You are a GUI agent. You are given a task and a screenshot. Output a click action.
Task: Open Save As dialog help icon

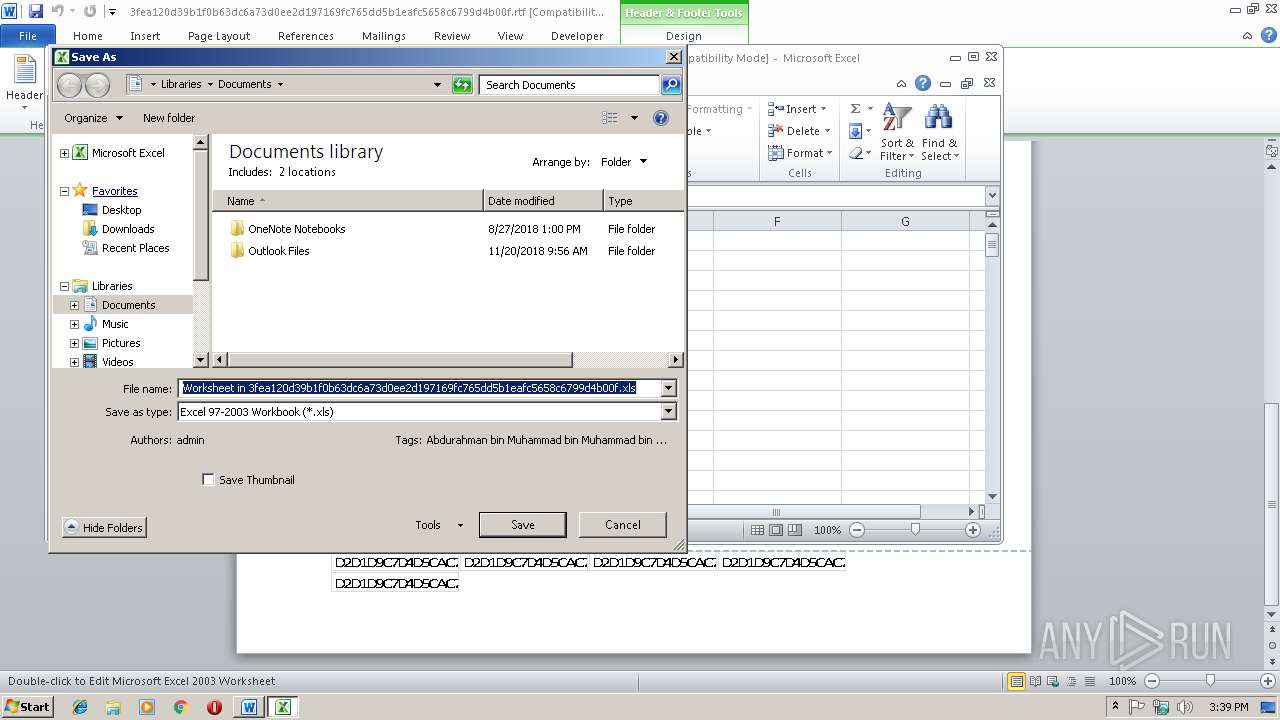[660, 118]
